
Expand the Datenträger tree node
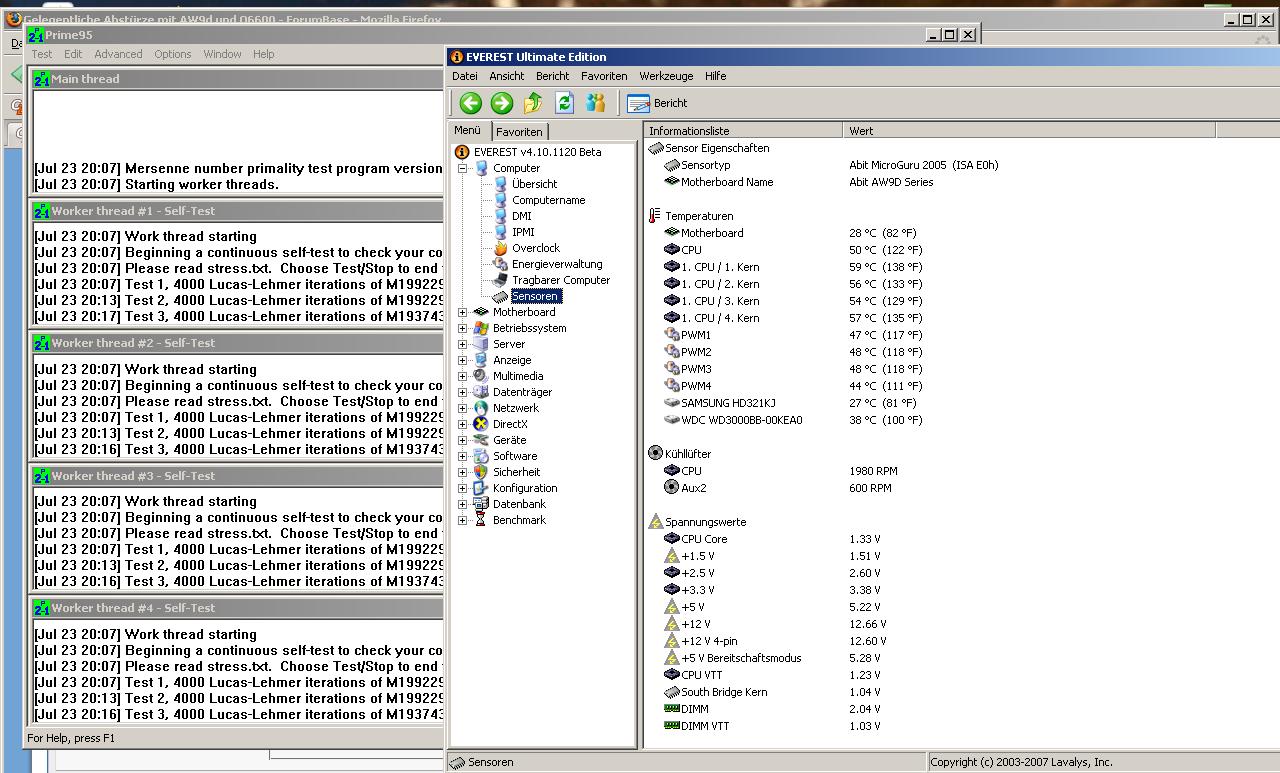[463, 392]
